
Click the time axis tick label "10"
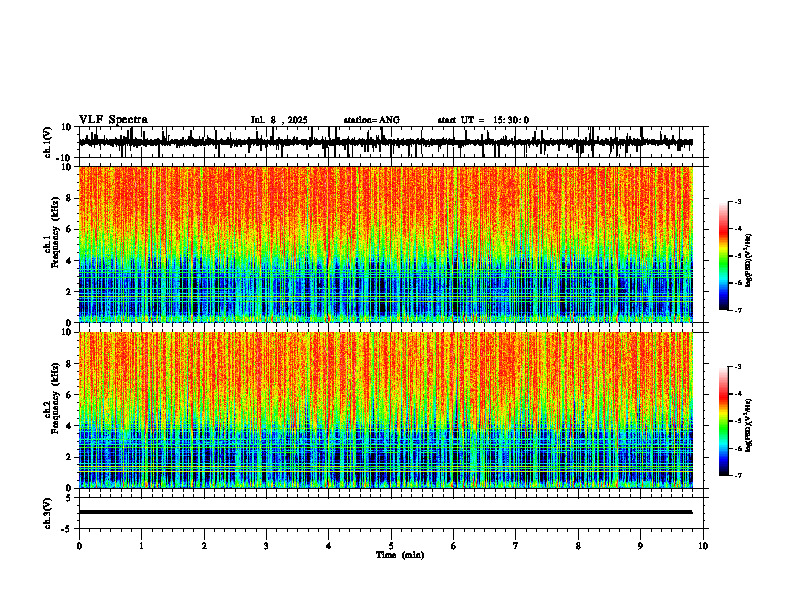point(703,546)
